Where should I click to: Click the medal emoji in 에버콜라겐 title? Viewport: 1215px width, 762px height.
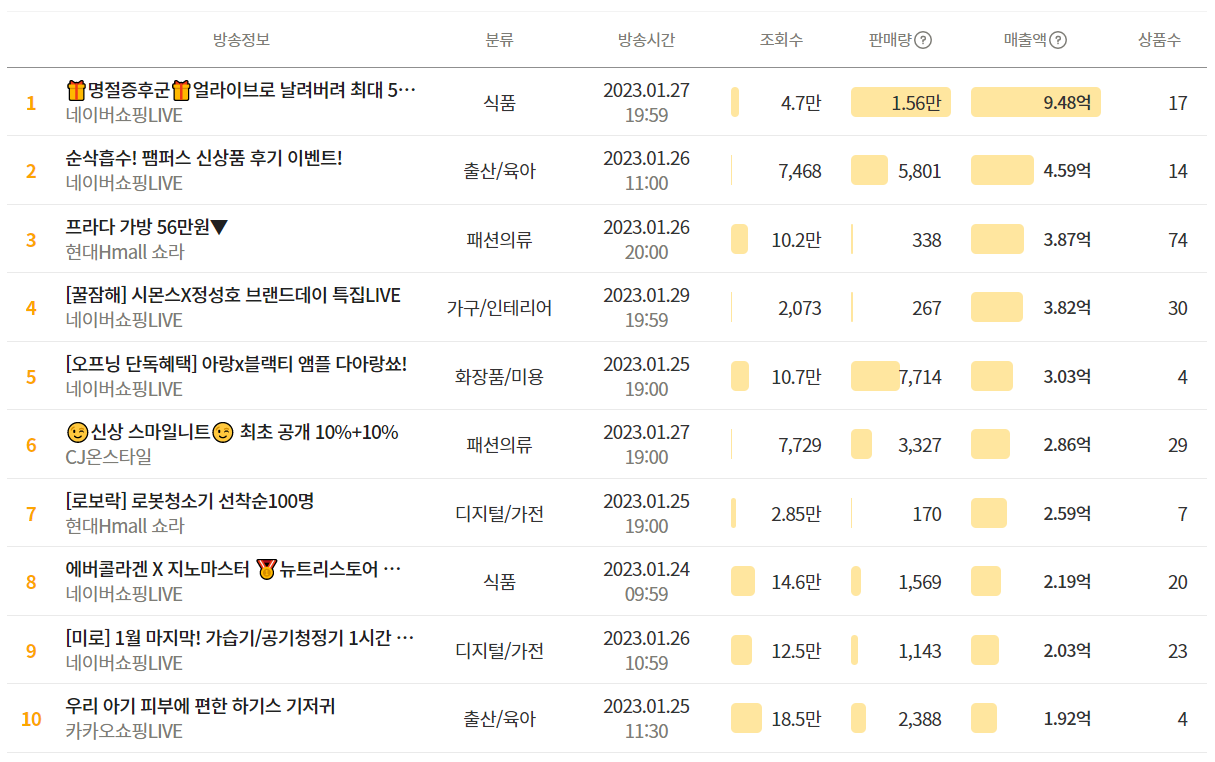[x=266, y=570]
